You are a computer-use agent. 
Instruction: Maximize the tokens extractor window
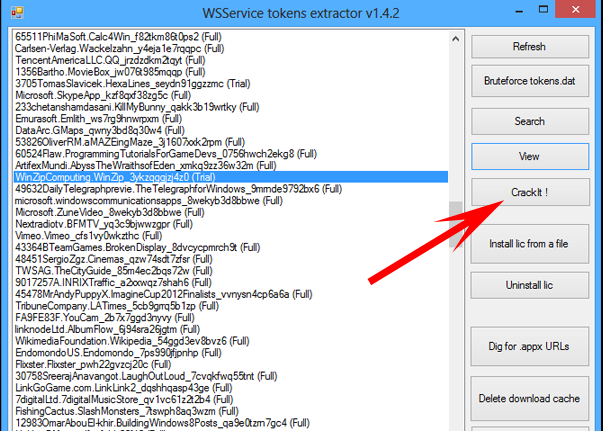(543, 10)
